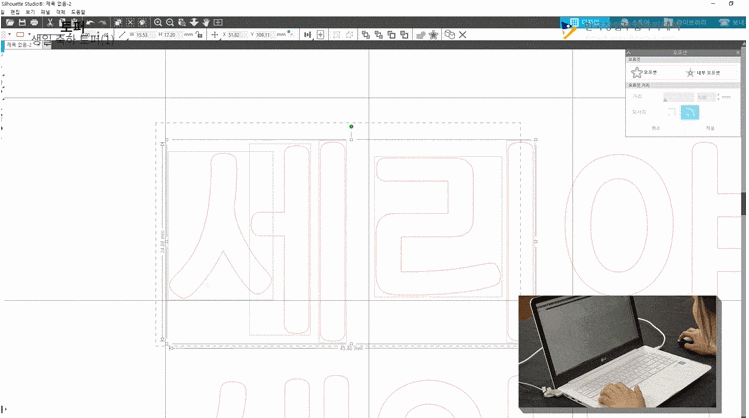Screen dimensions: 749x418
Task: Increase offset distance with up stepper
Action: (x=718, y=95)
